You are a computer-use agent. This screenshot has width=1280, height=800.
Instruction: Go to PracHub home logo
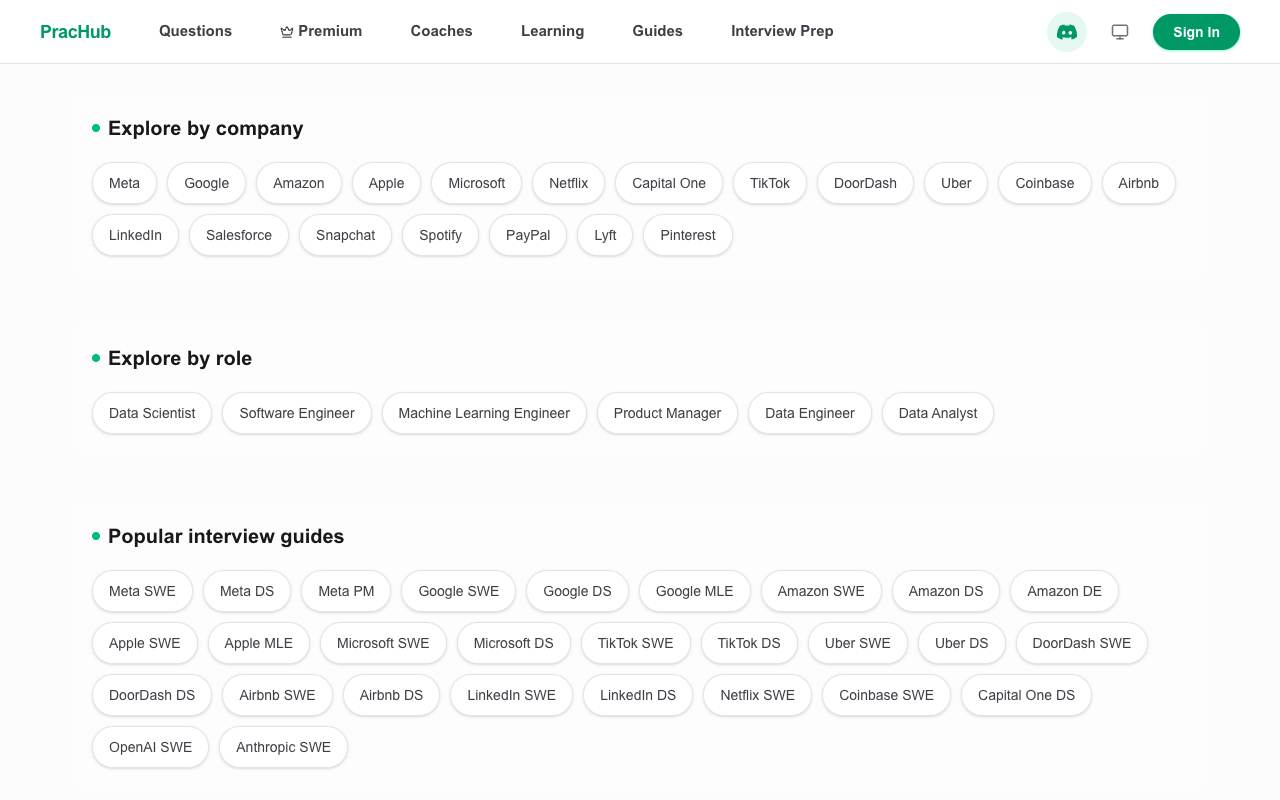(x=75, y=32)
